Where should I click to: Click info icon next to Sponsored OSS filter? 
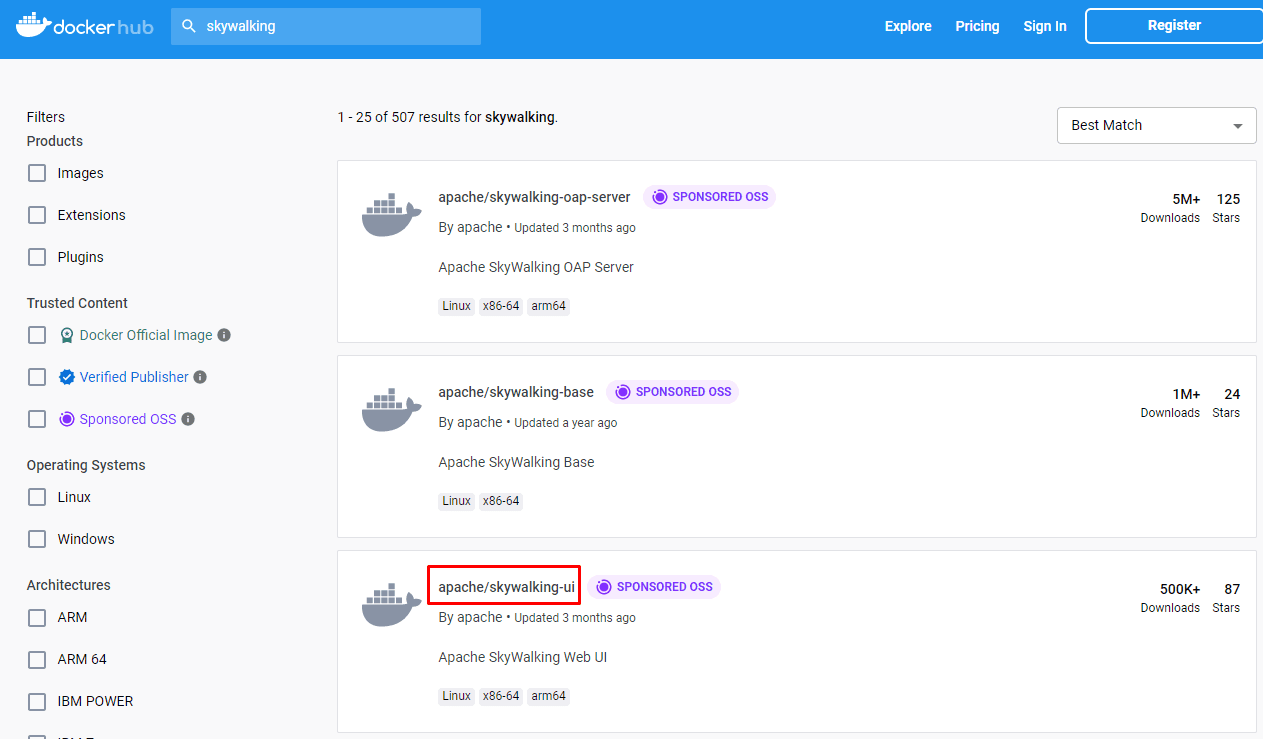pyautogui.click(x=188, y=419)
